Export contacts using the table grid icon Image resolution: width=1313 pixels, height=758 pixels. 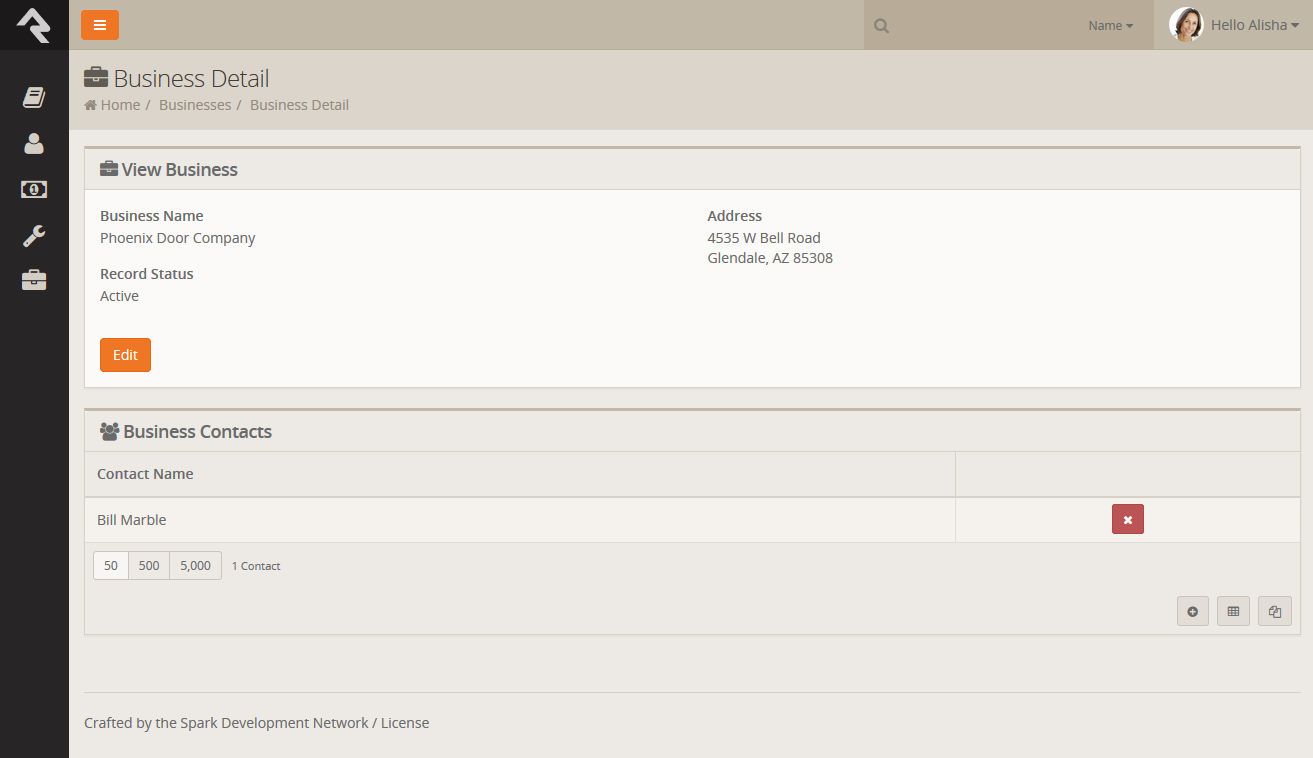point(1233,611)
